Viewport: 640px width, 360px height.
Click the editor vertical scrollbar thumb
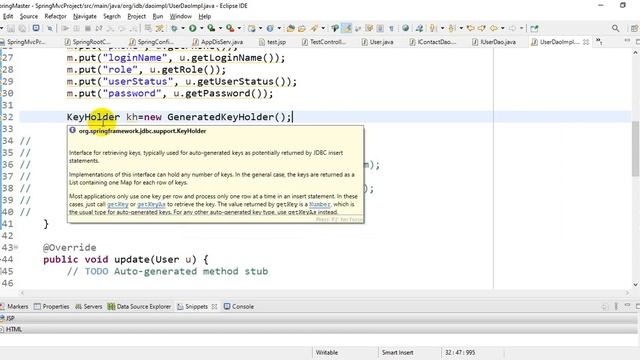pyautogui.click(x=635, y=149)
